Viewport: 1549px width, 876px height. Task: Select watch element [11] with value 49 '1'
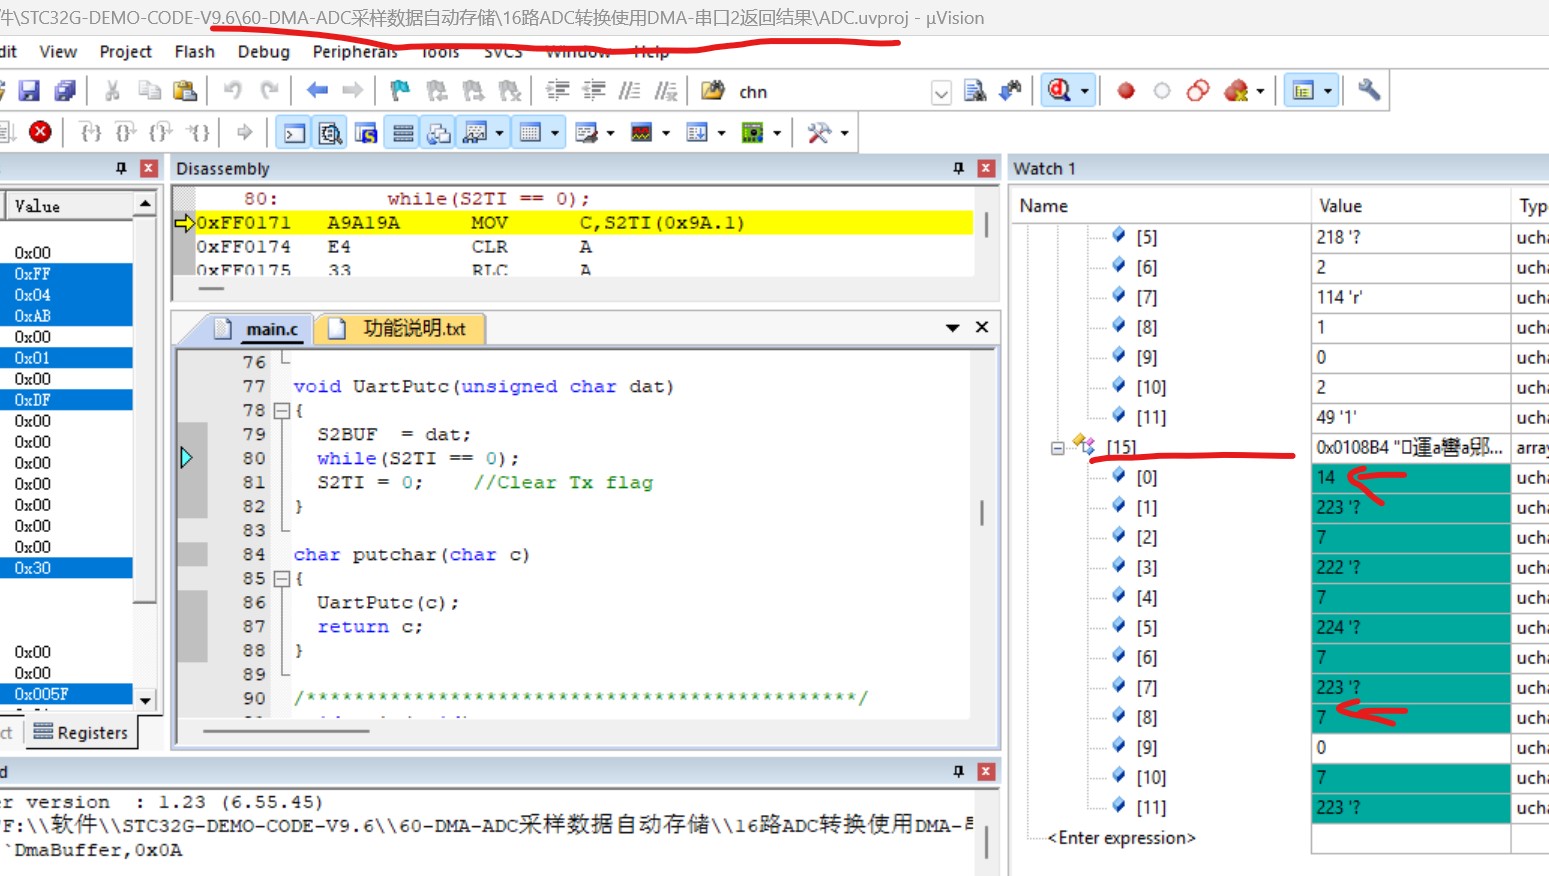click(1151, 418)
